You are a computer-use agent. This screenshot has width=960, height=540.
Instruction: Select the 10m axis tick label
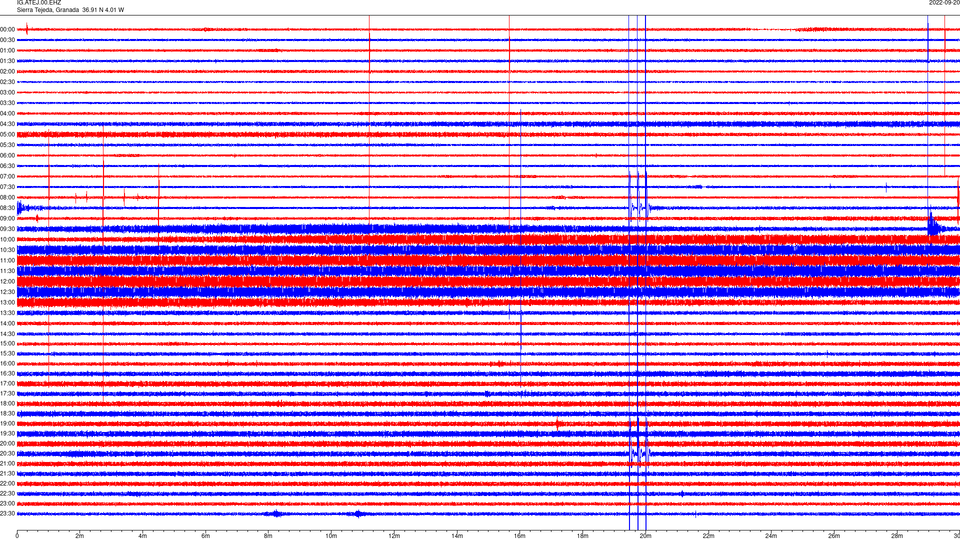[x=331, y=536]
